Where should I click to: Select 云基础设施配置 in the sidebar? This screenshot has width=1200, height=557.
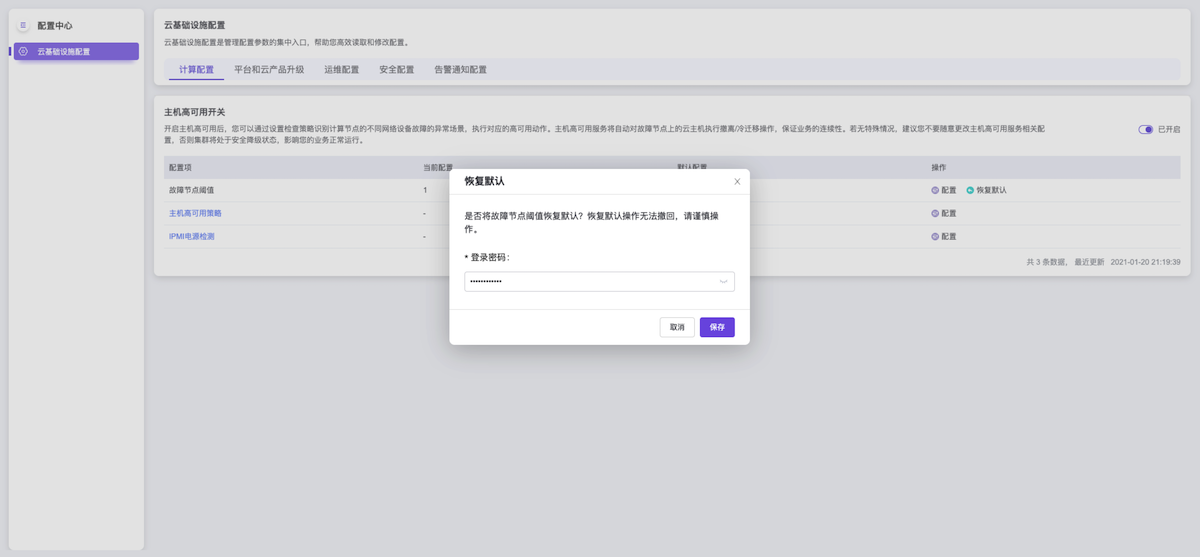pos(76,51)
